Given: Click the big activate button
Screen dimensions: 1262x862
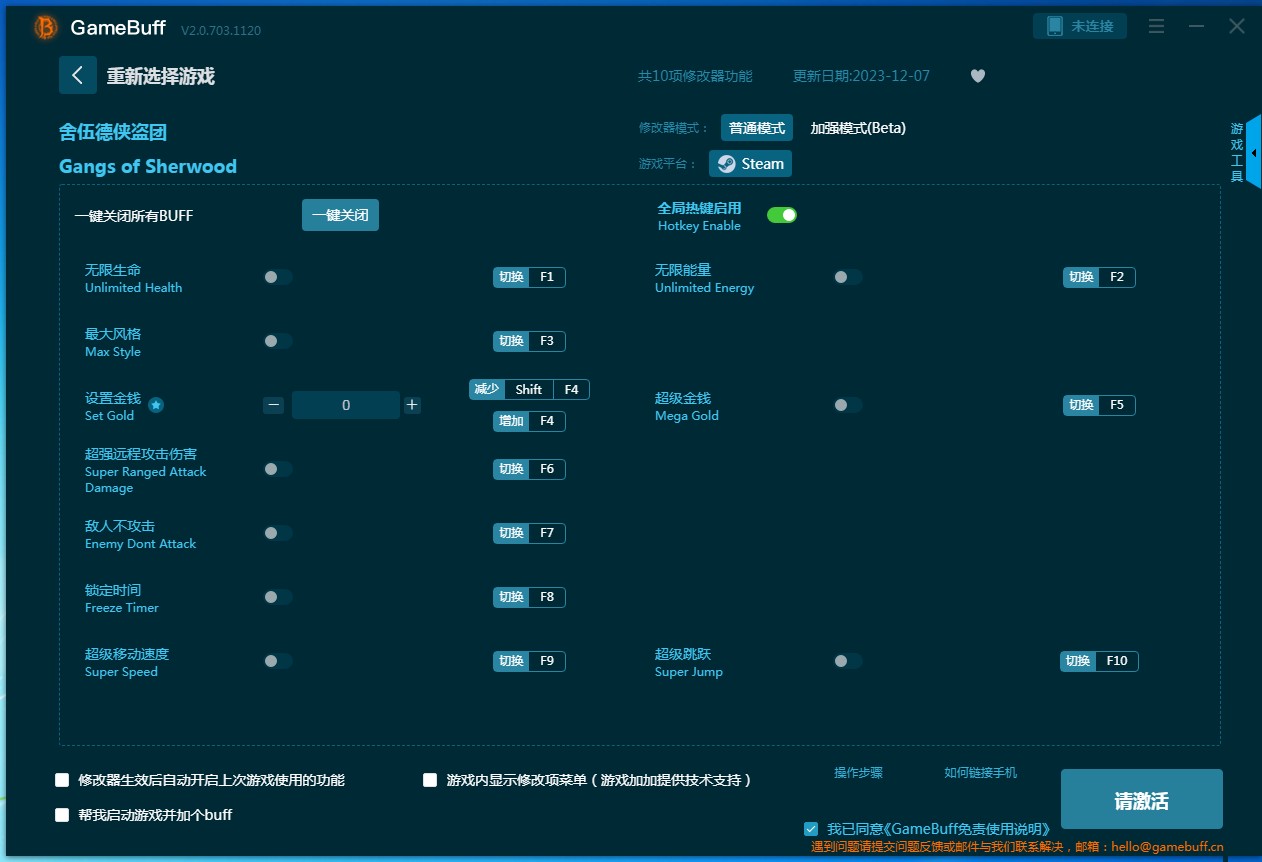Looking at the screenshot, I should [x=1141, y=800].
